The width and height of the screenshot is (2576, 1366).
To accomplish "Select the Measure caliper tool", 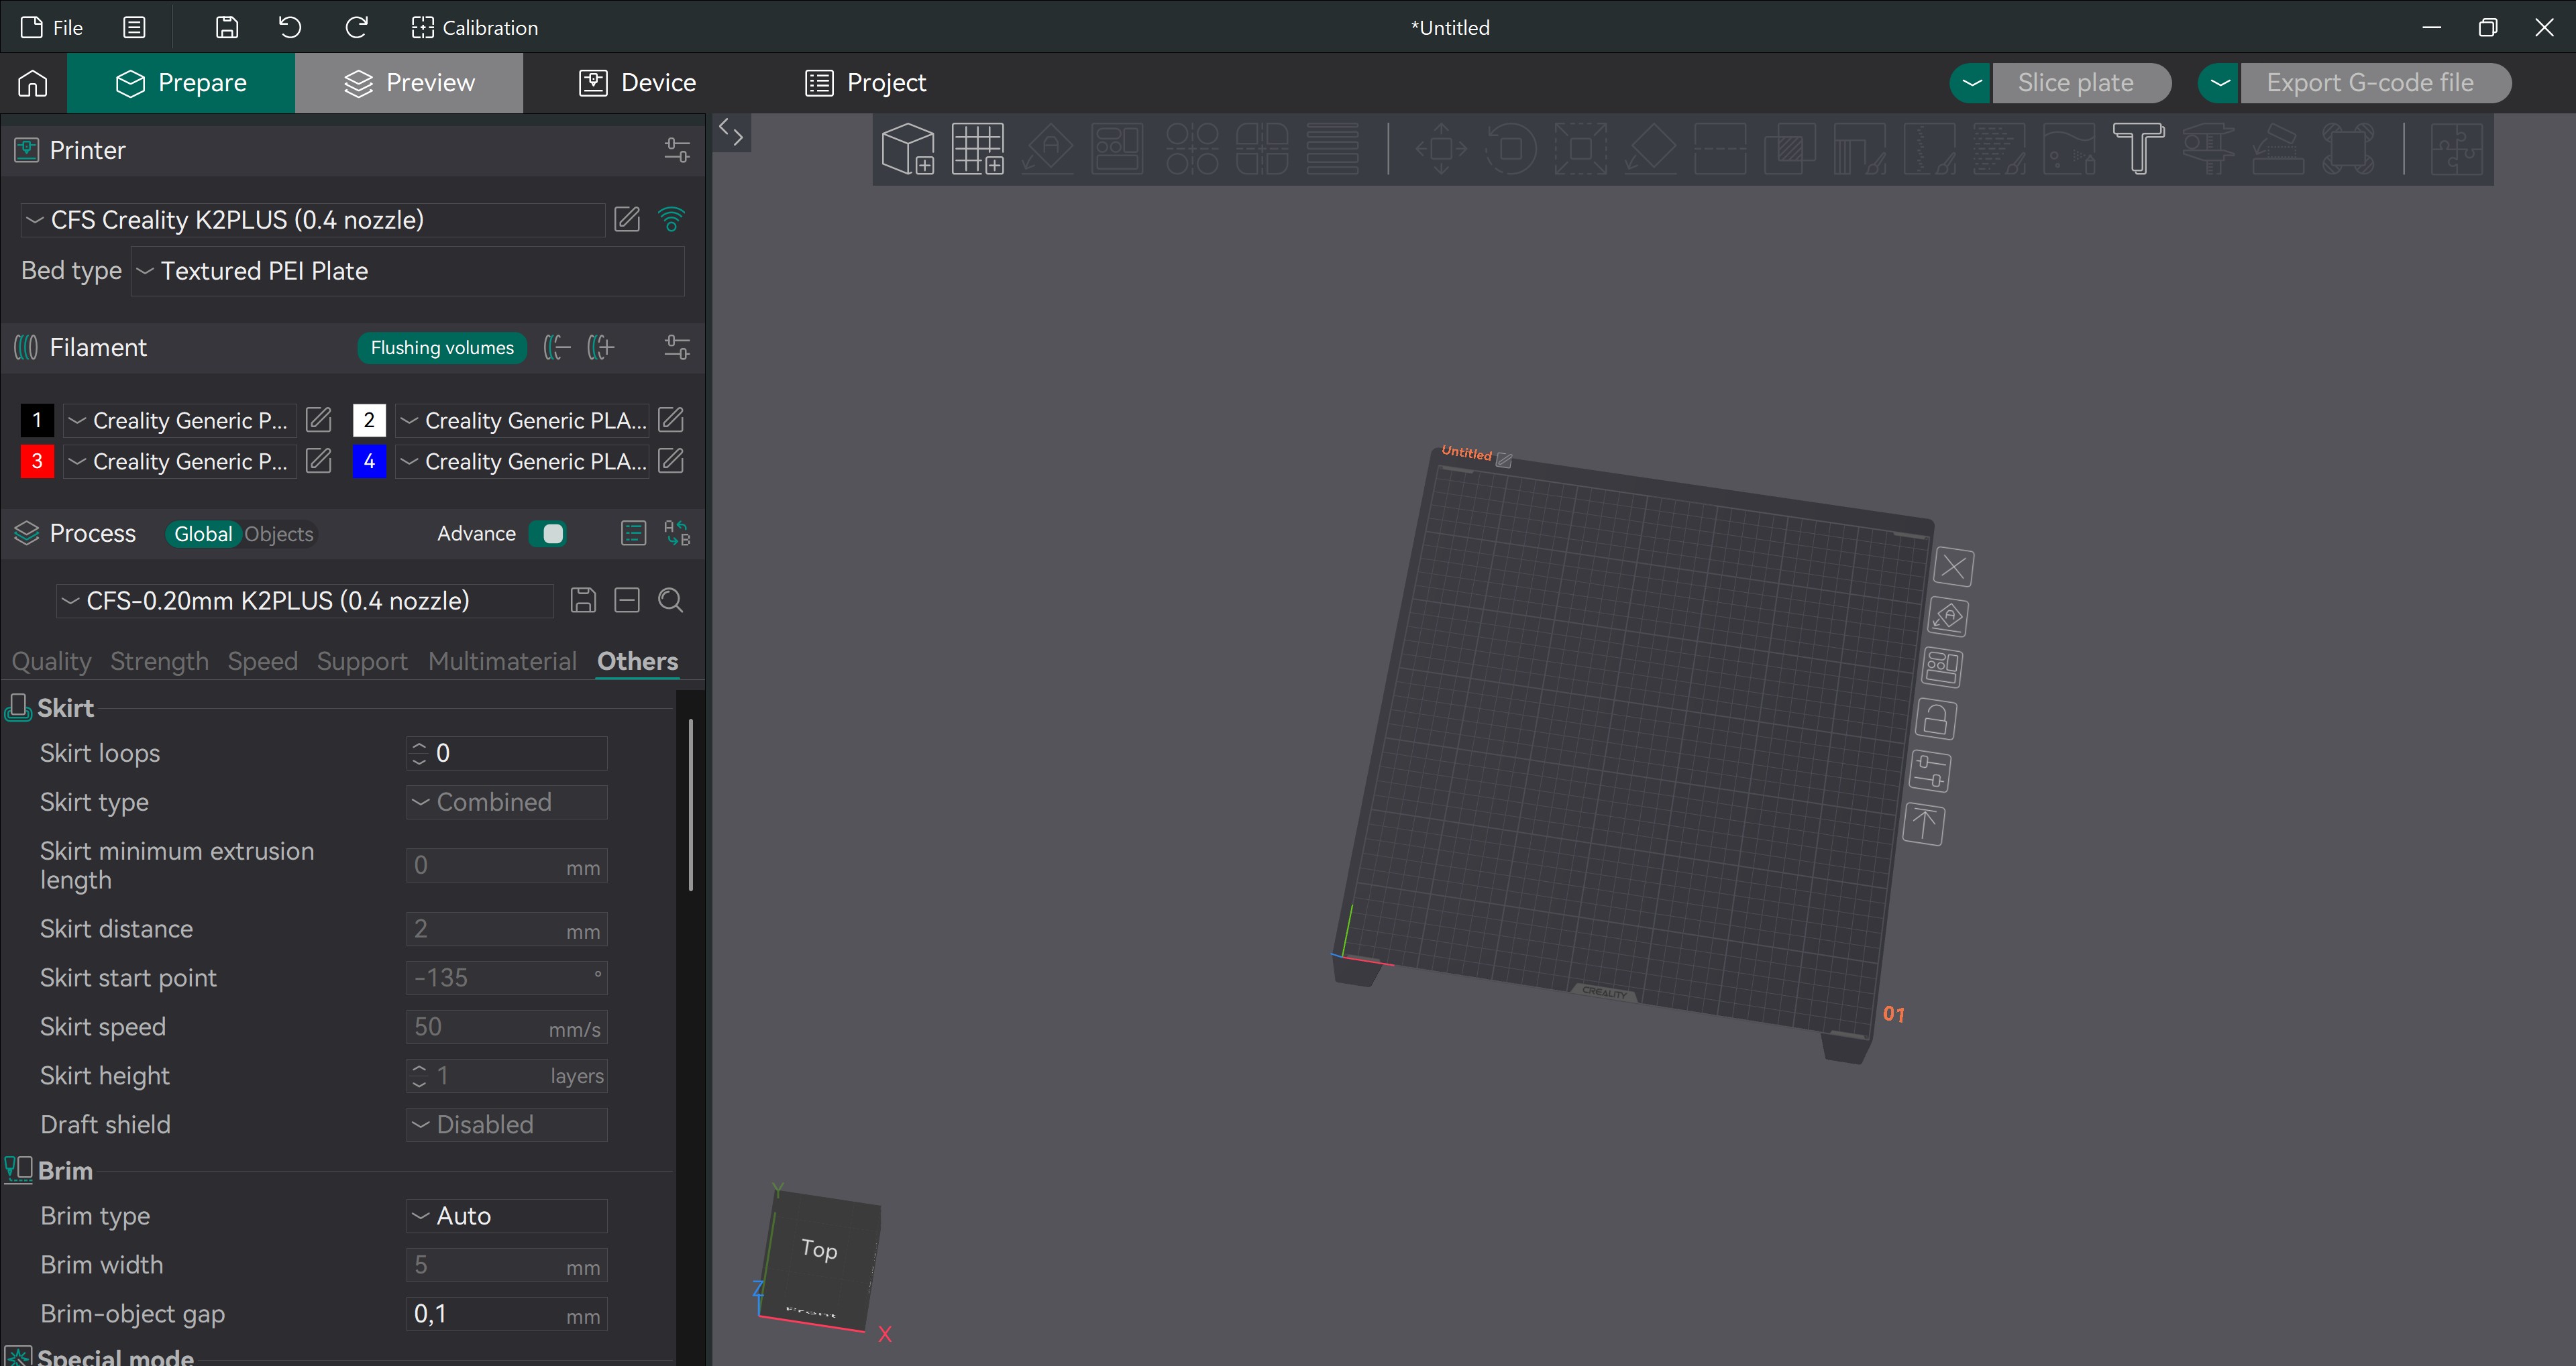I will pos(2208,149).
